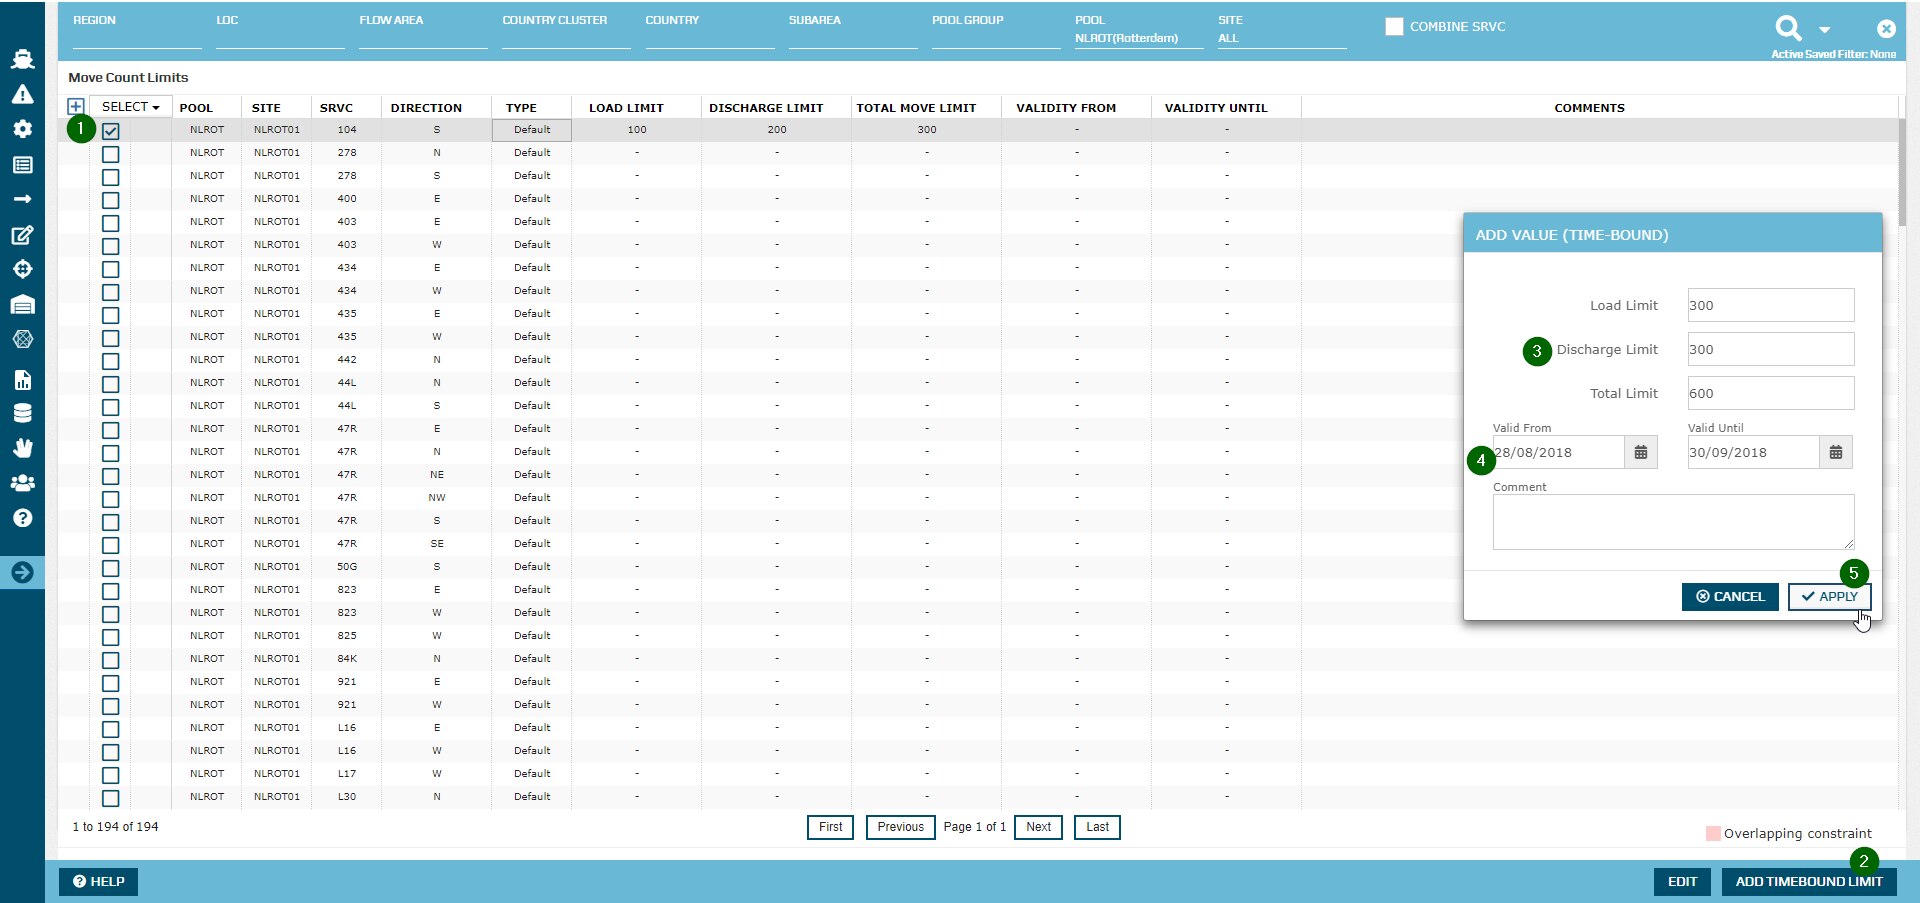This screenshot has width=1920, height=903.
Task: Uncheck the SRVC 104 row checkbox
Action: click(111, 131)
